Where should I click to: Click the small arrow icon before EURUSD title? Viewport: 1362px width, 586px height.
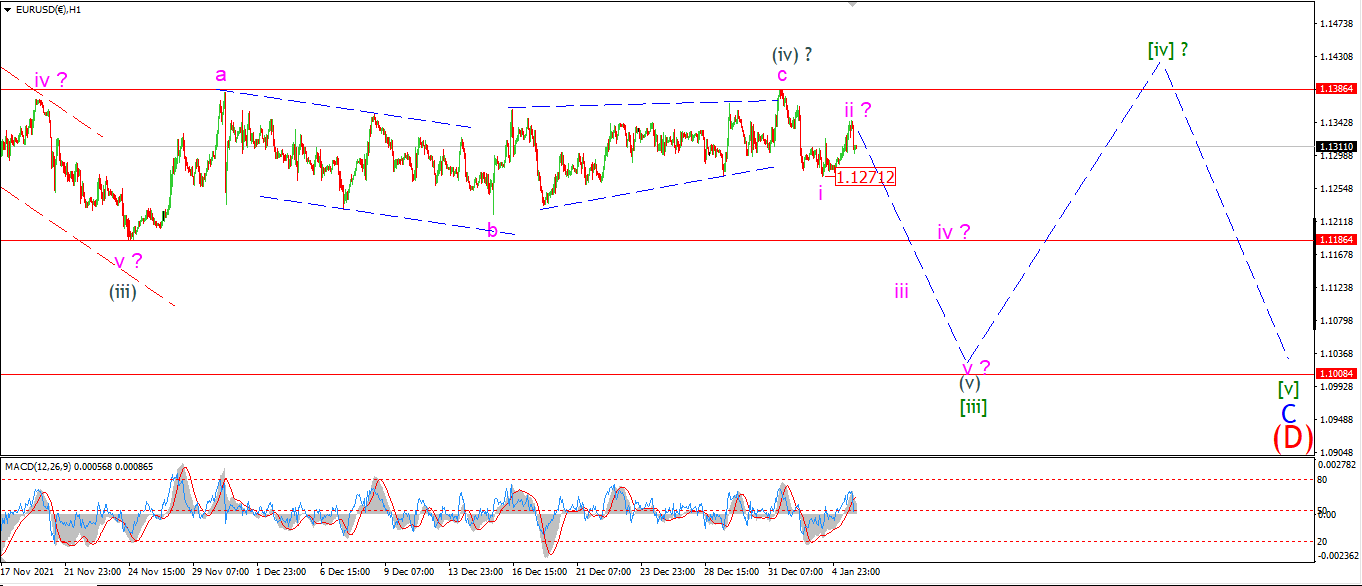click(8, 9)
